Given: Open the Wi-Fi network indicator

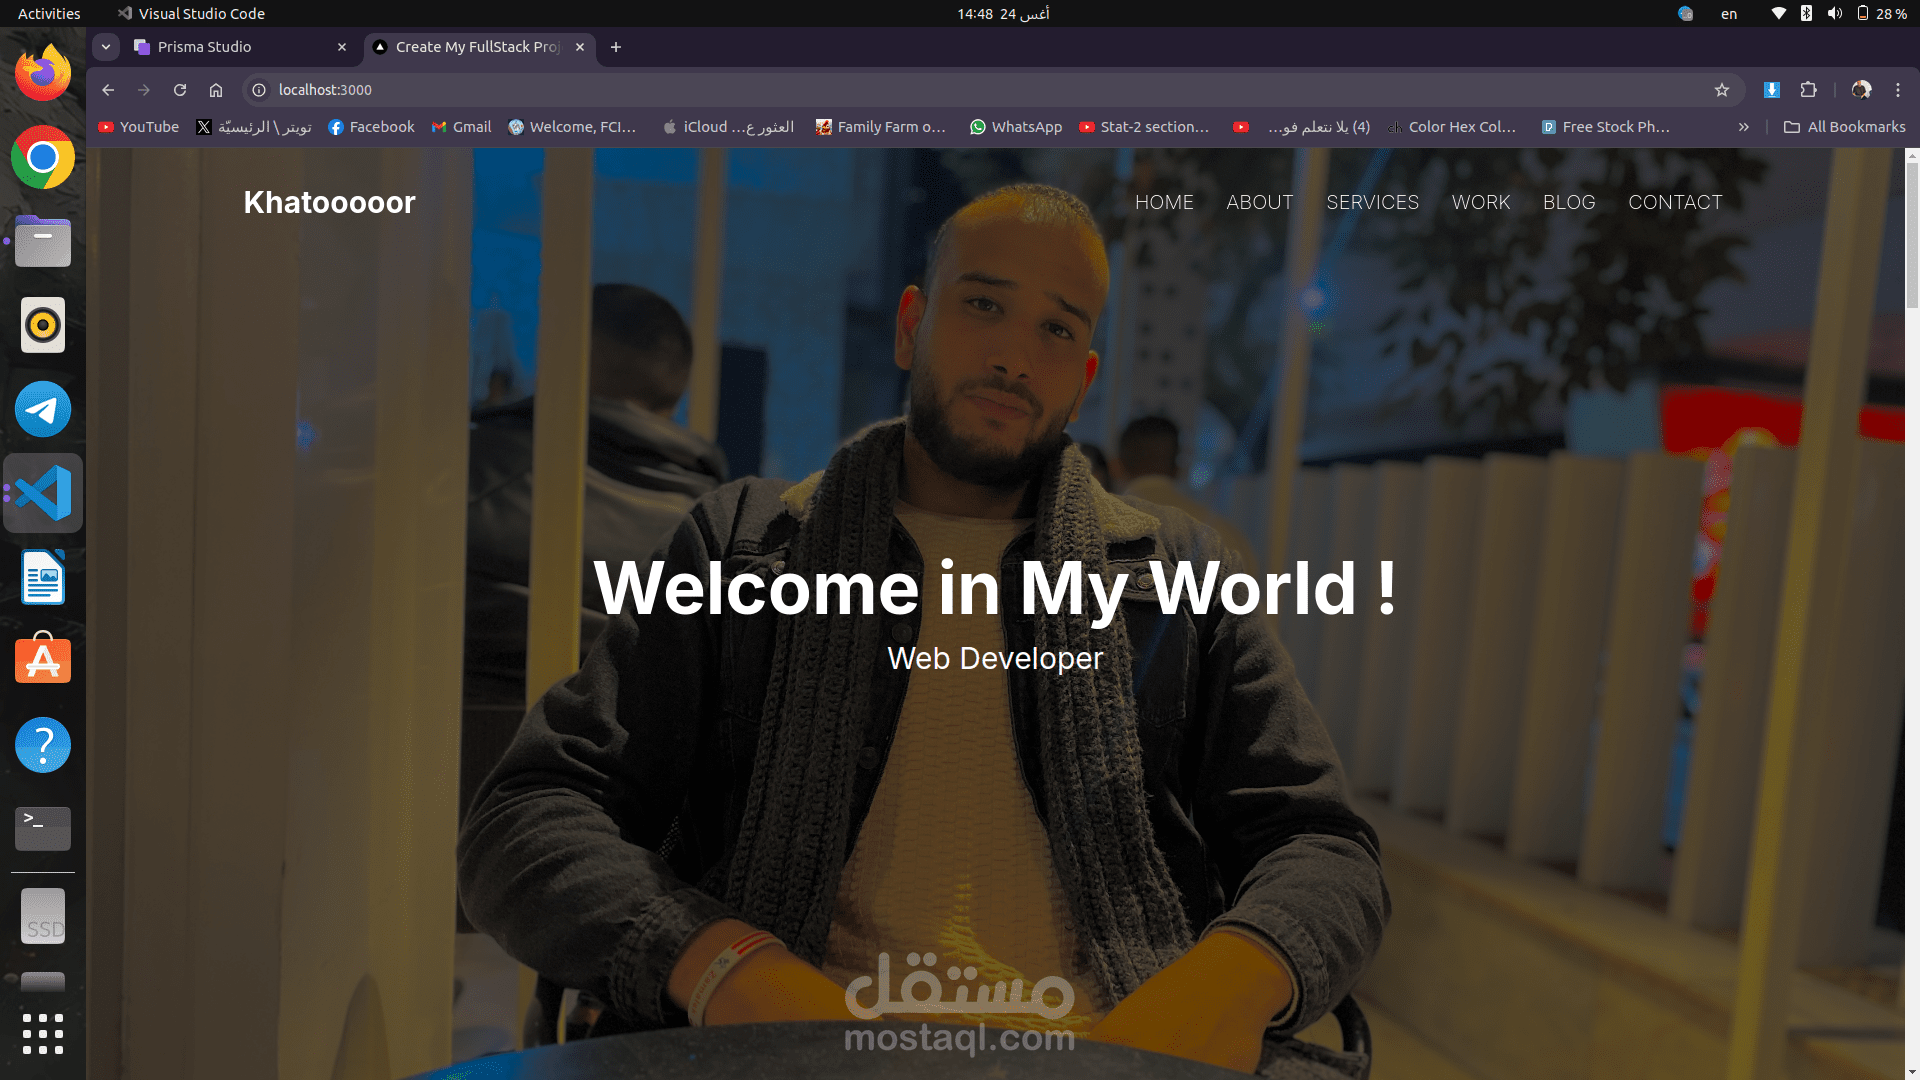Looking at the screenshot, I should 1778,14.
